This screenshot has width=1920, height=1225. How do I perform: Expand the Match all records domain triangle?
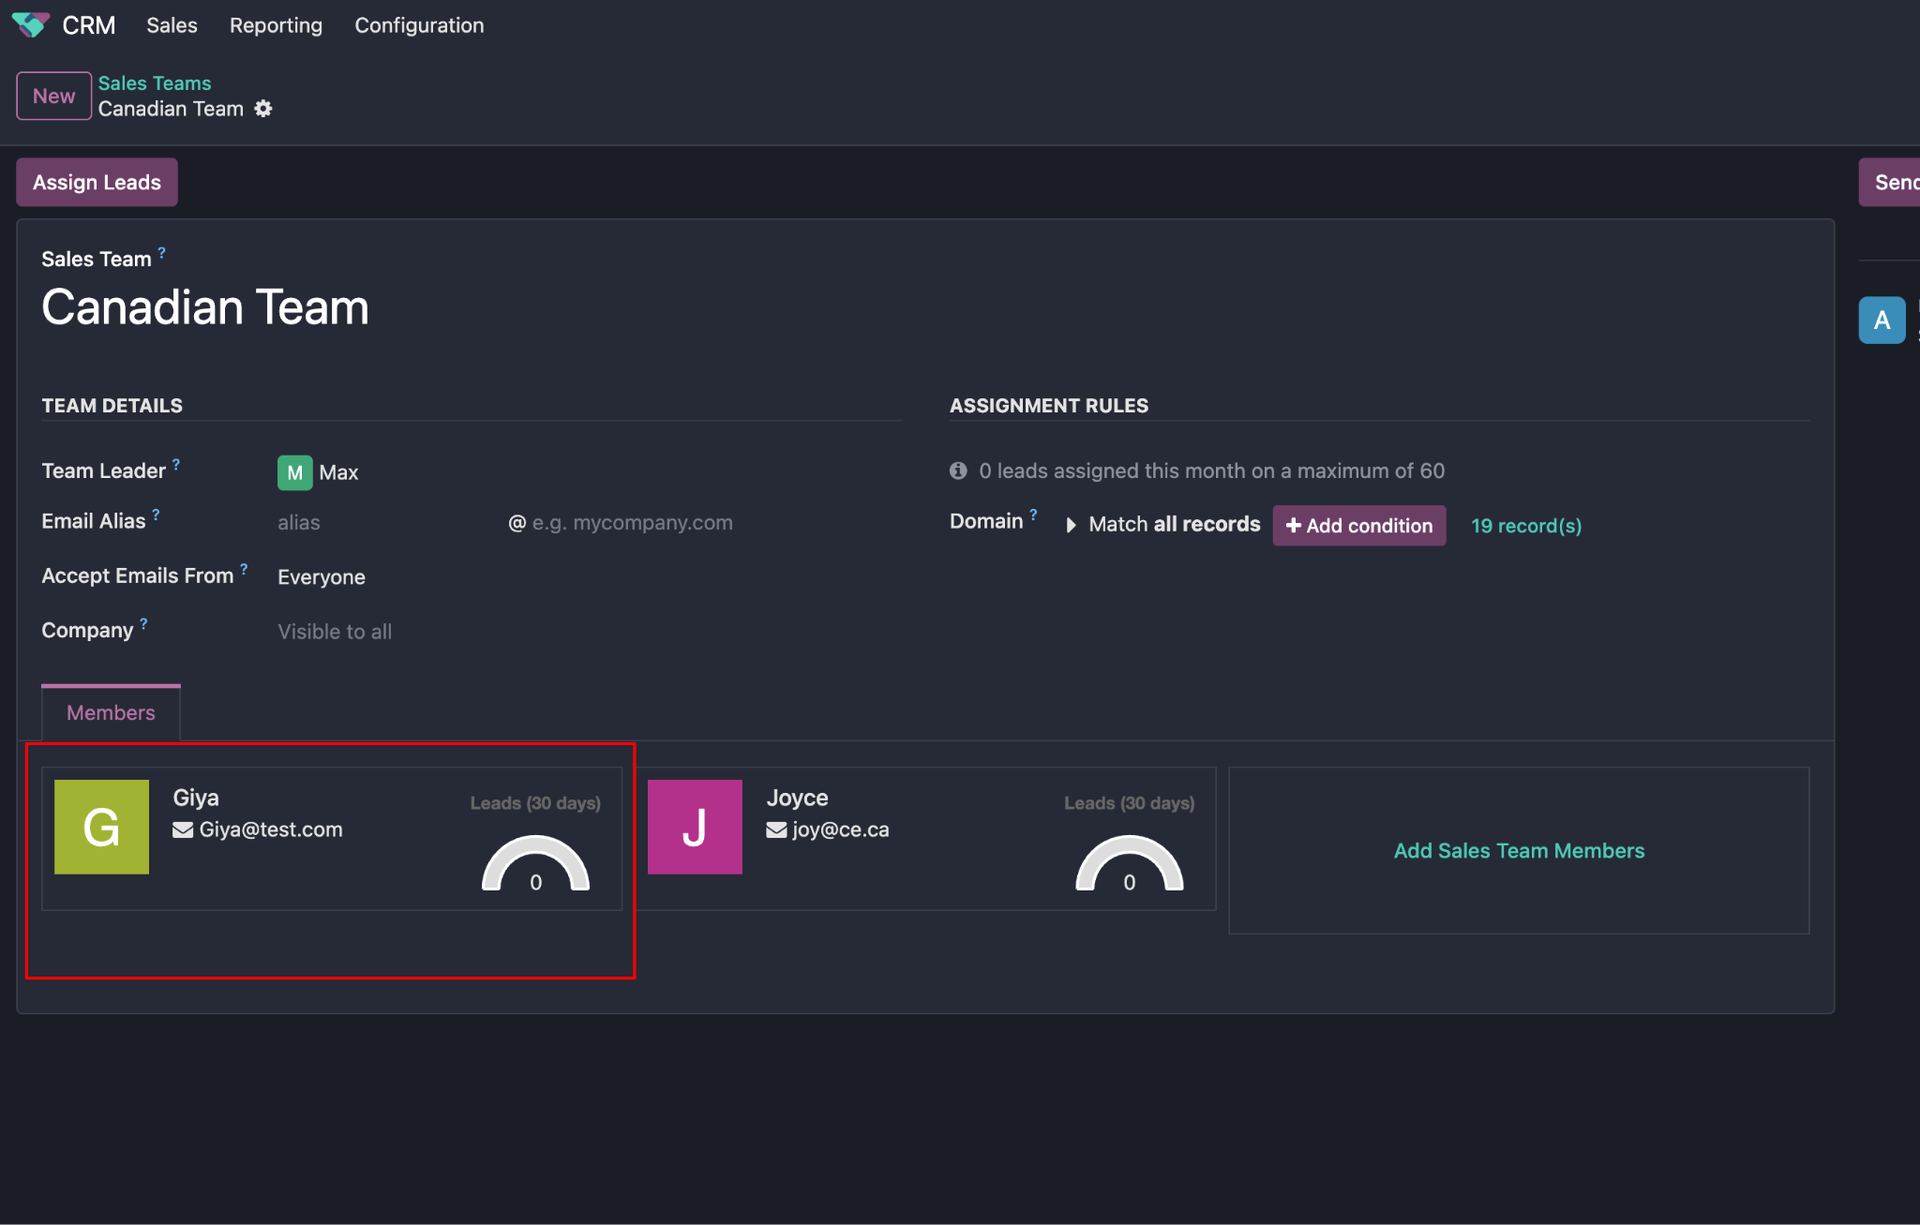click(x=1071, y=525)
